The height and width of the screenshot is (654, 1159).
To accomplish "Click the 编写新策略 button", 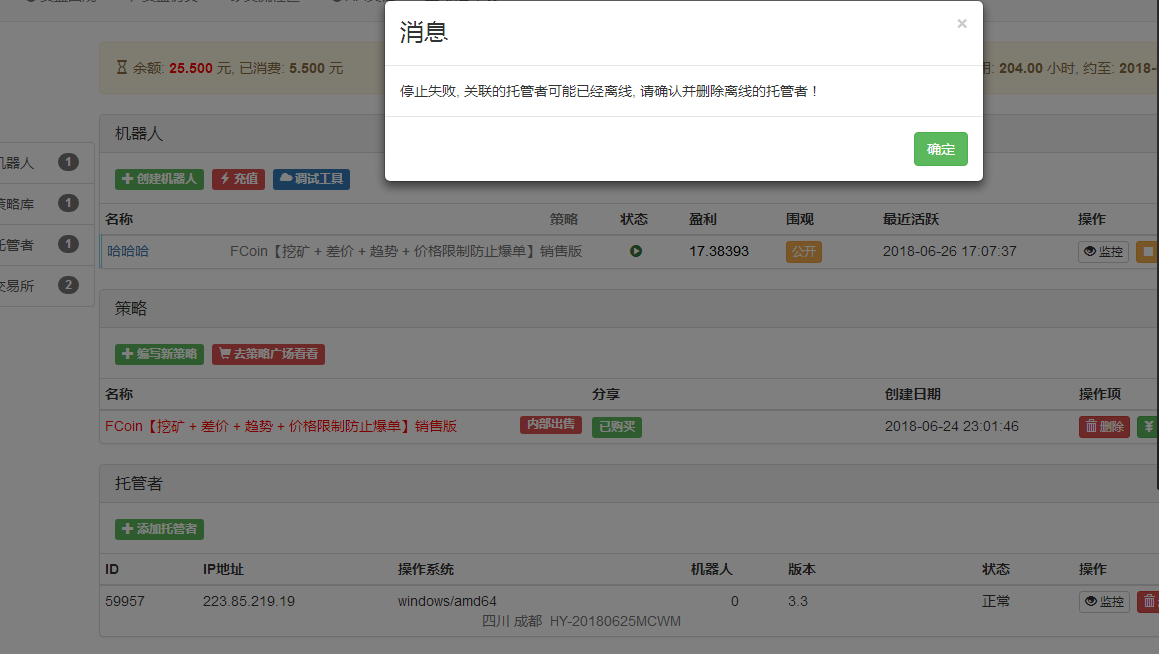I will [159, 354].
